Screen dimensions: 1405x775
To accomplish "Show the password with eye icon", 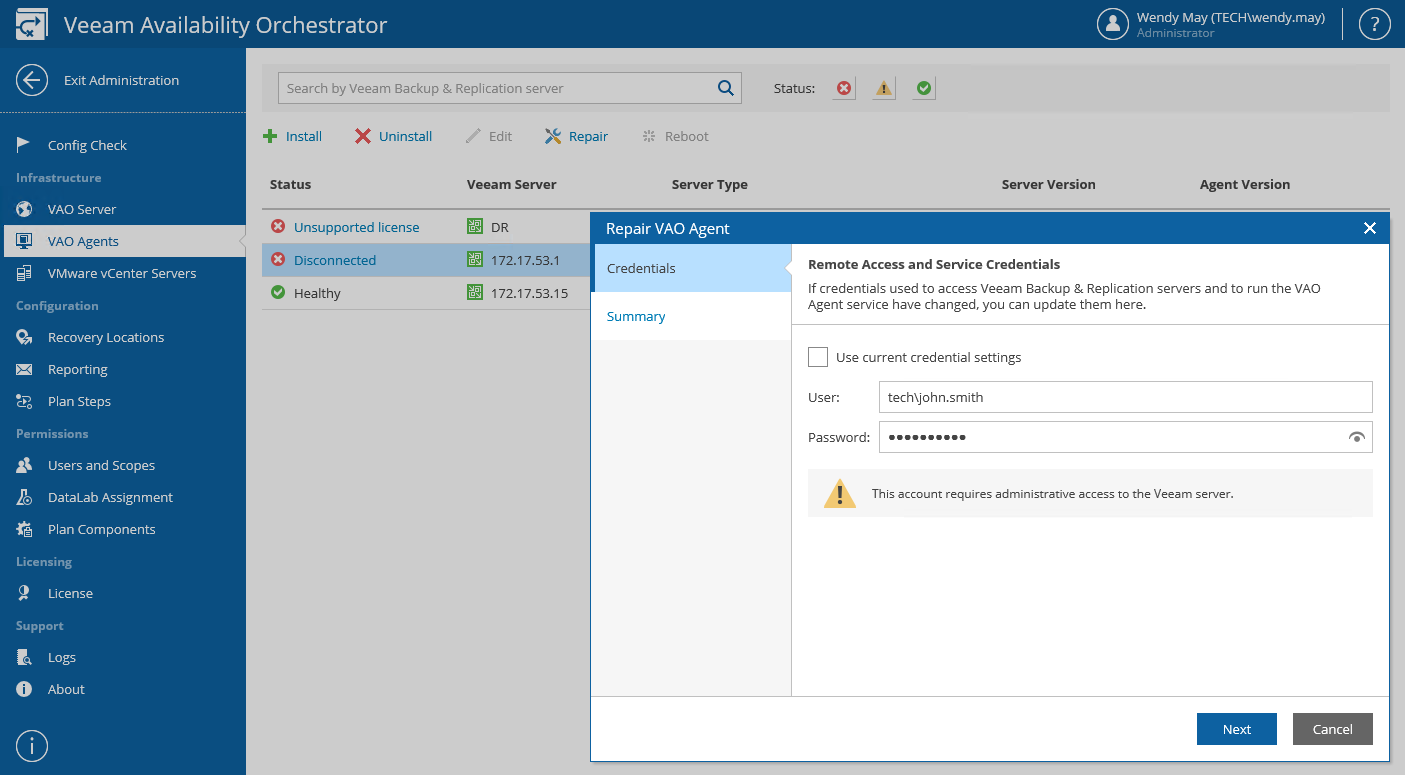I will pyautogui.click(x=1356, y=437).
